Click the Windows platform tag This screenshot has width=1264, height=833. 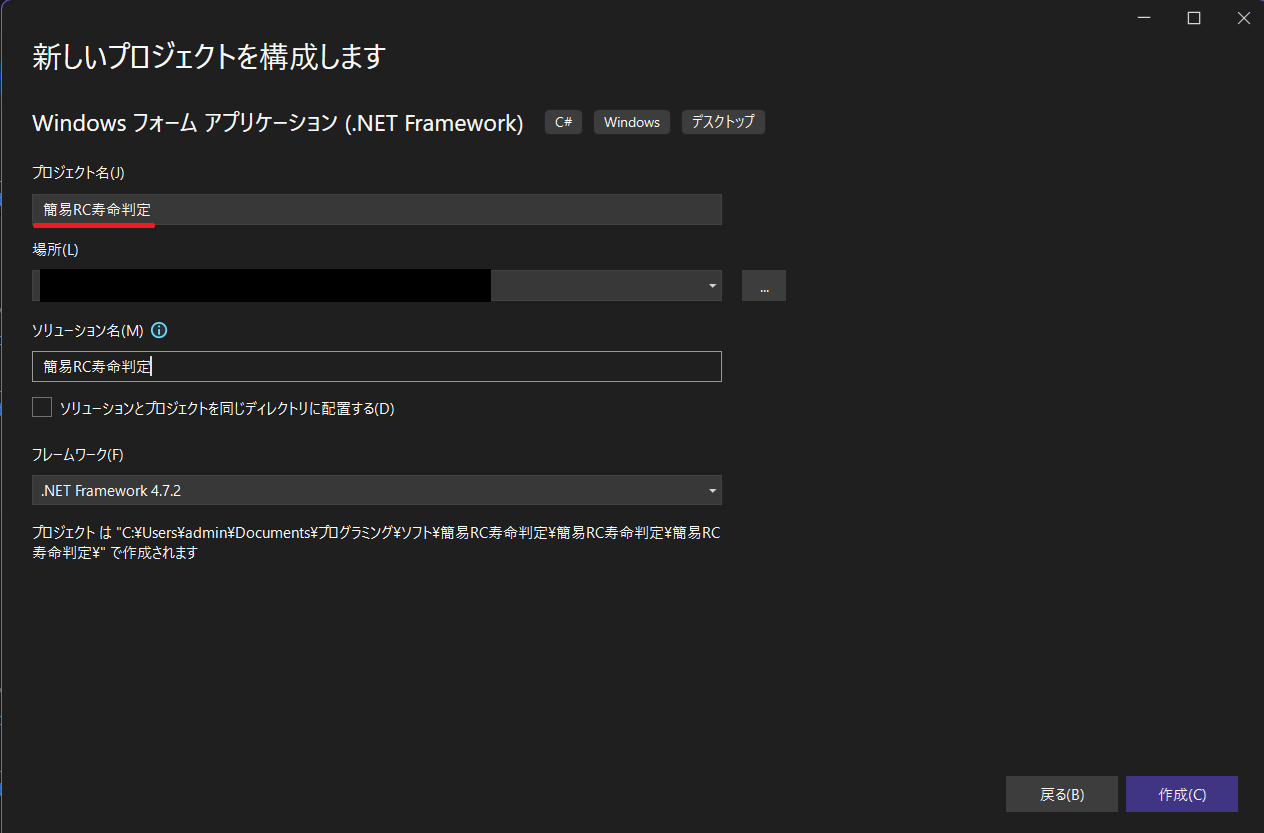(x=632, y=122)
